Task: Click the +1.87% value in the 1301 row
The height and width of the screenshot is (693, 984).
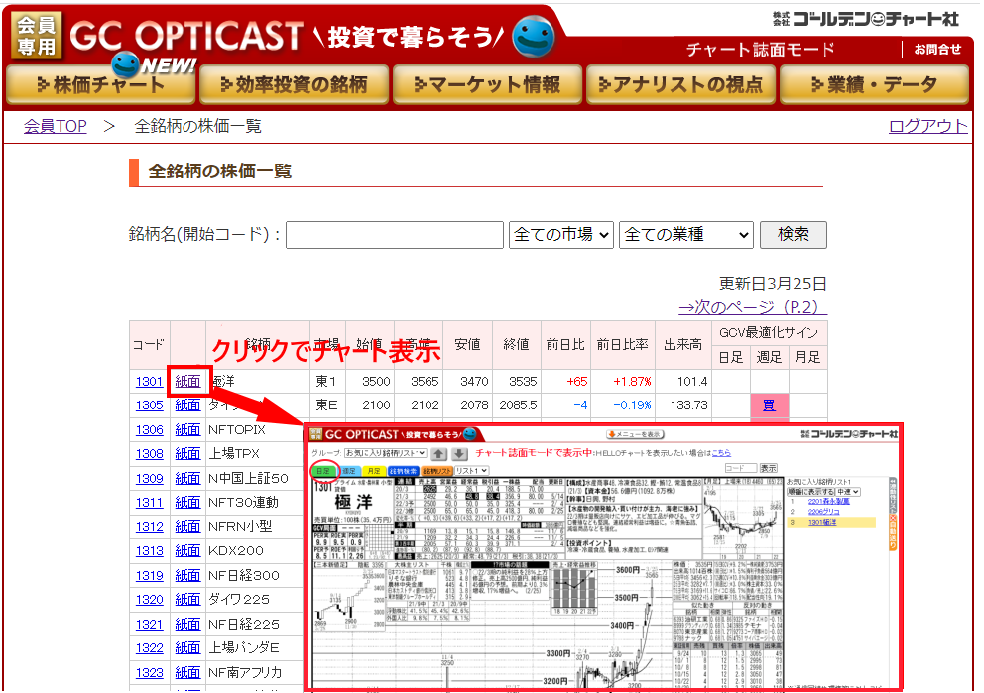Action: pos(633,382)
